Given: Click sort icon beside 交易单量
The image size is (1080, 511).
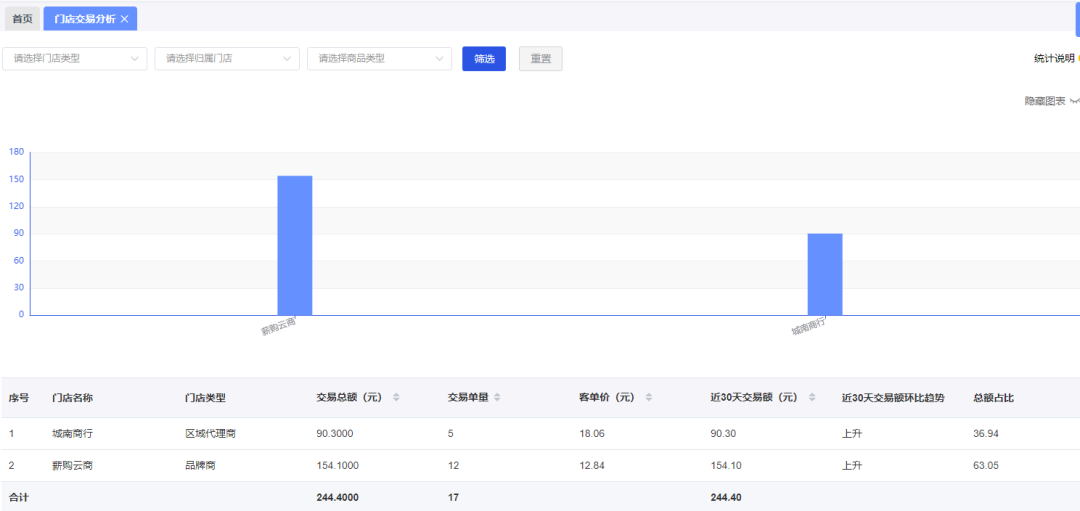Looking at the screenshot, I should click(x=497, y=398).
